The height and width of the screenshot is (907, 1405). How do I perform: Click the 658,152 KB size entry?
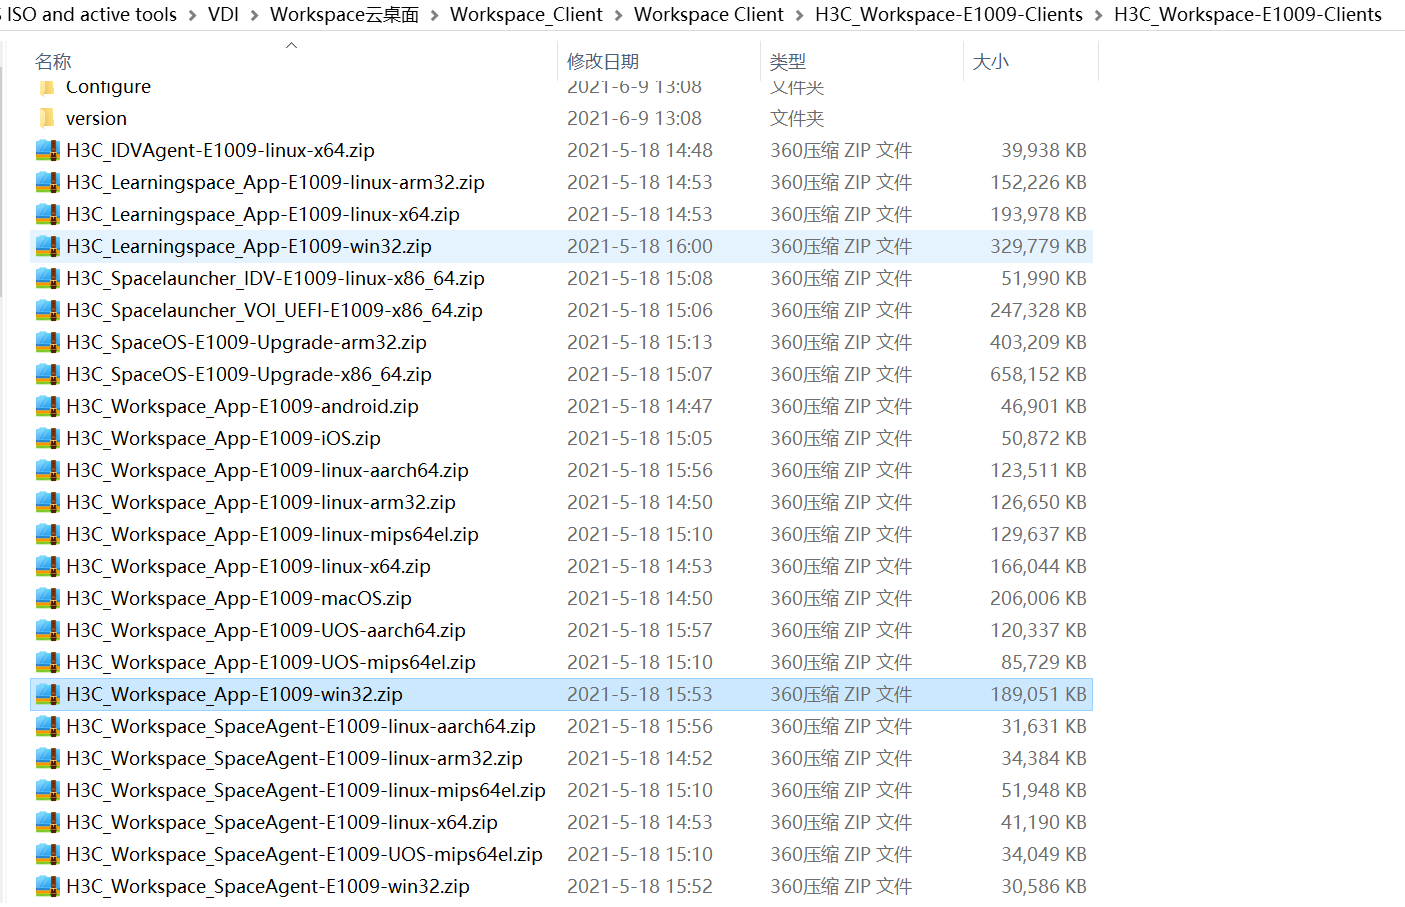1038,374
